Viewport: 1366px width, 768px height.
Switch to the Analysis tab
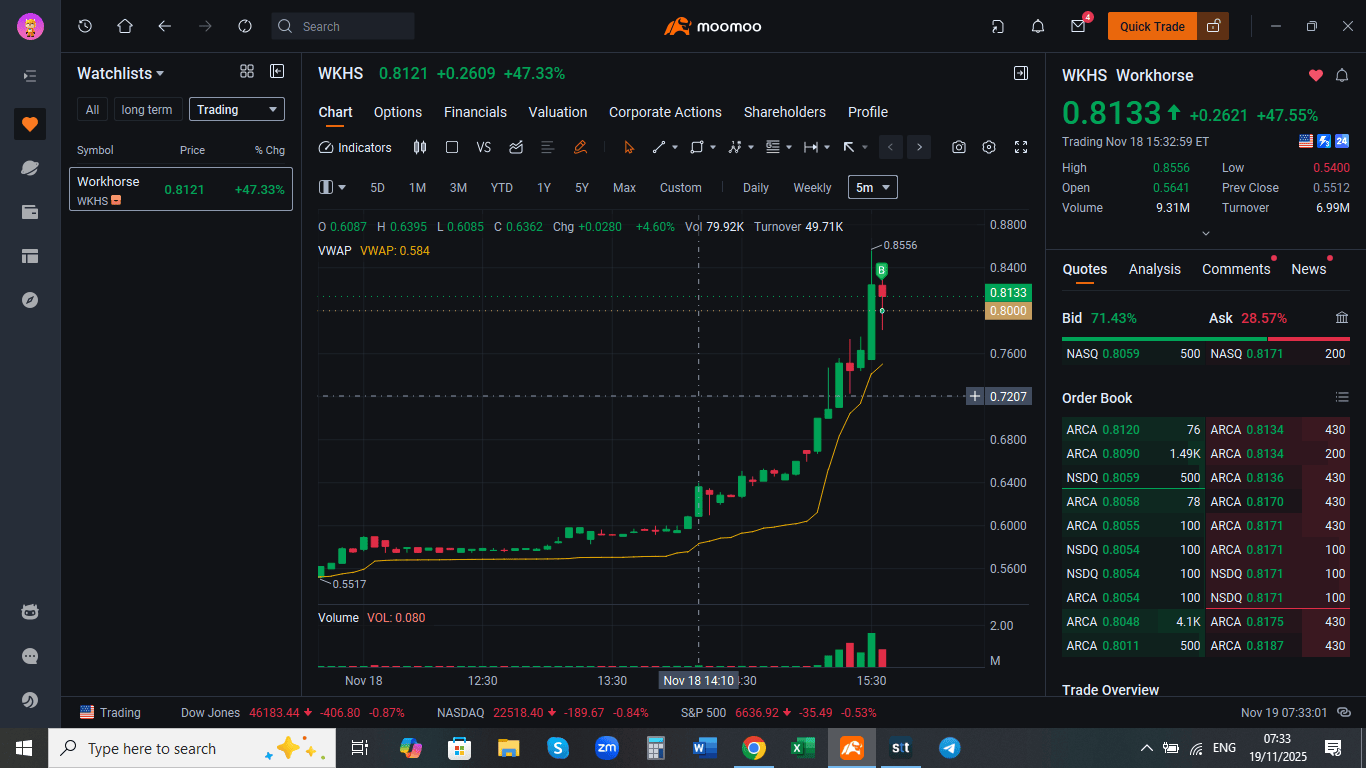click(x=1155, y=269)
